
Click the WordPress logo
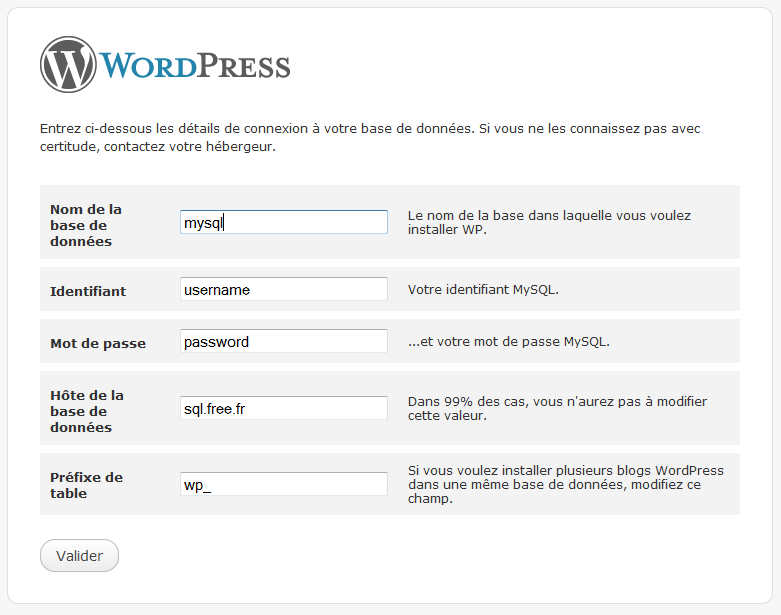point(165,64)
